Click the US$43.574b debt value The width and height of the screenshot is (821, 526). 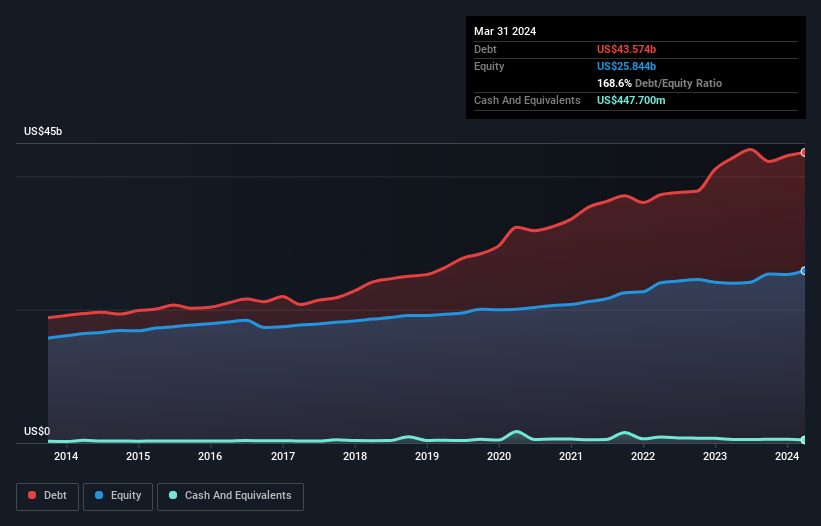click(626, 49)
